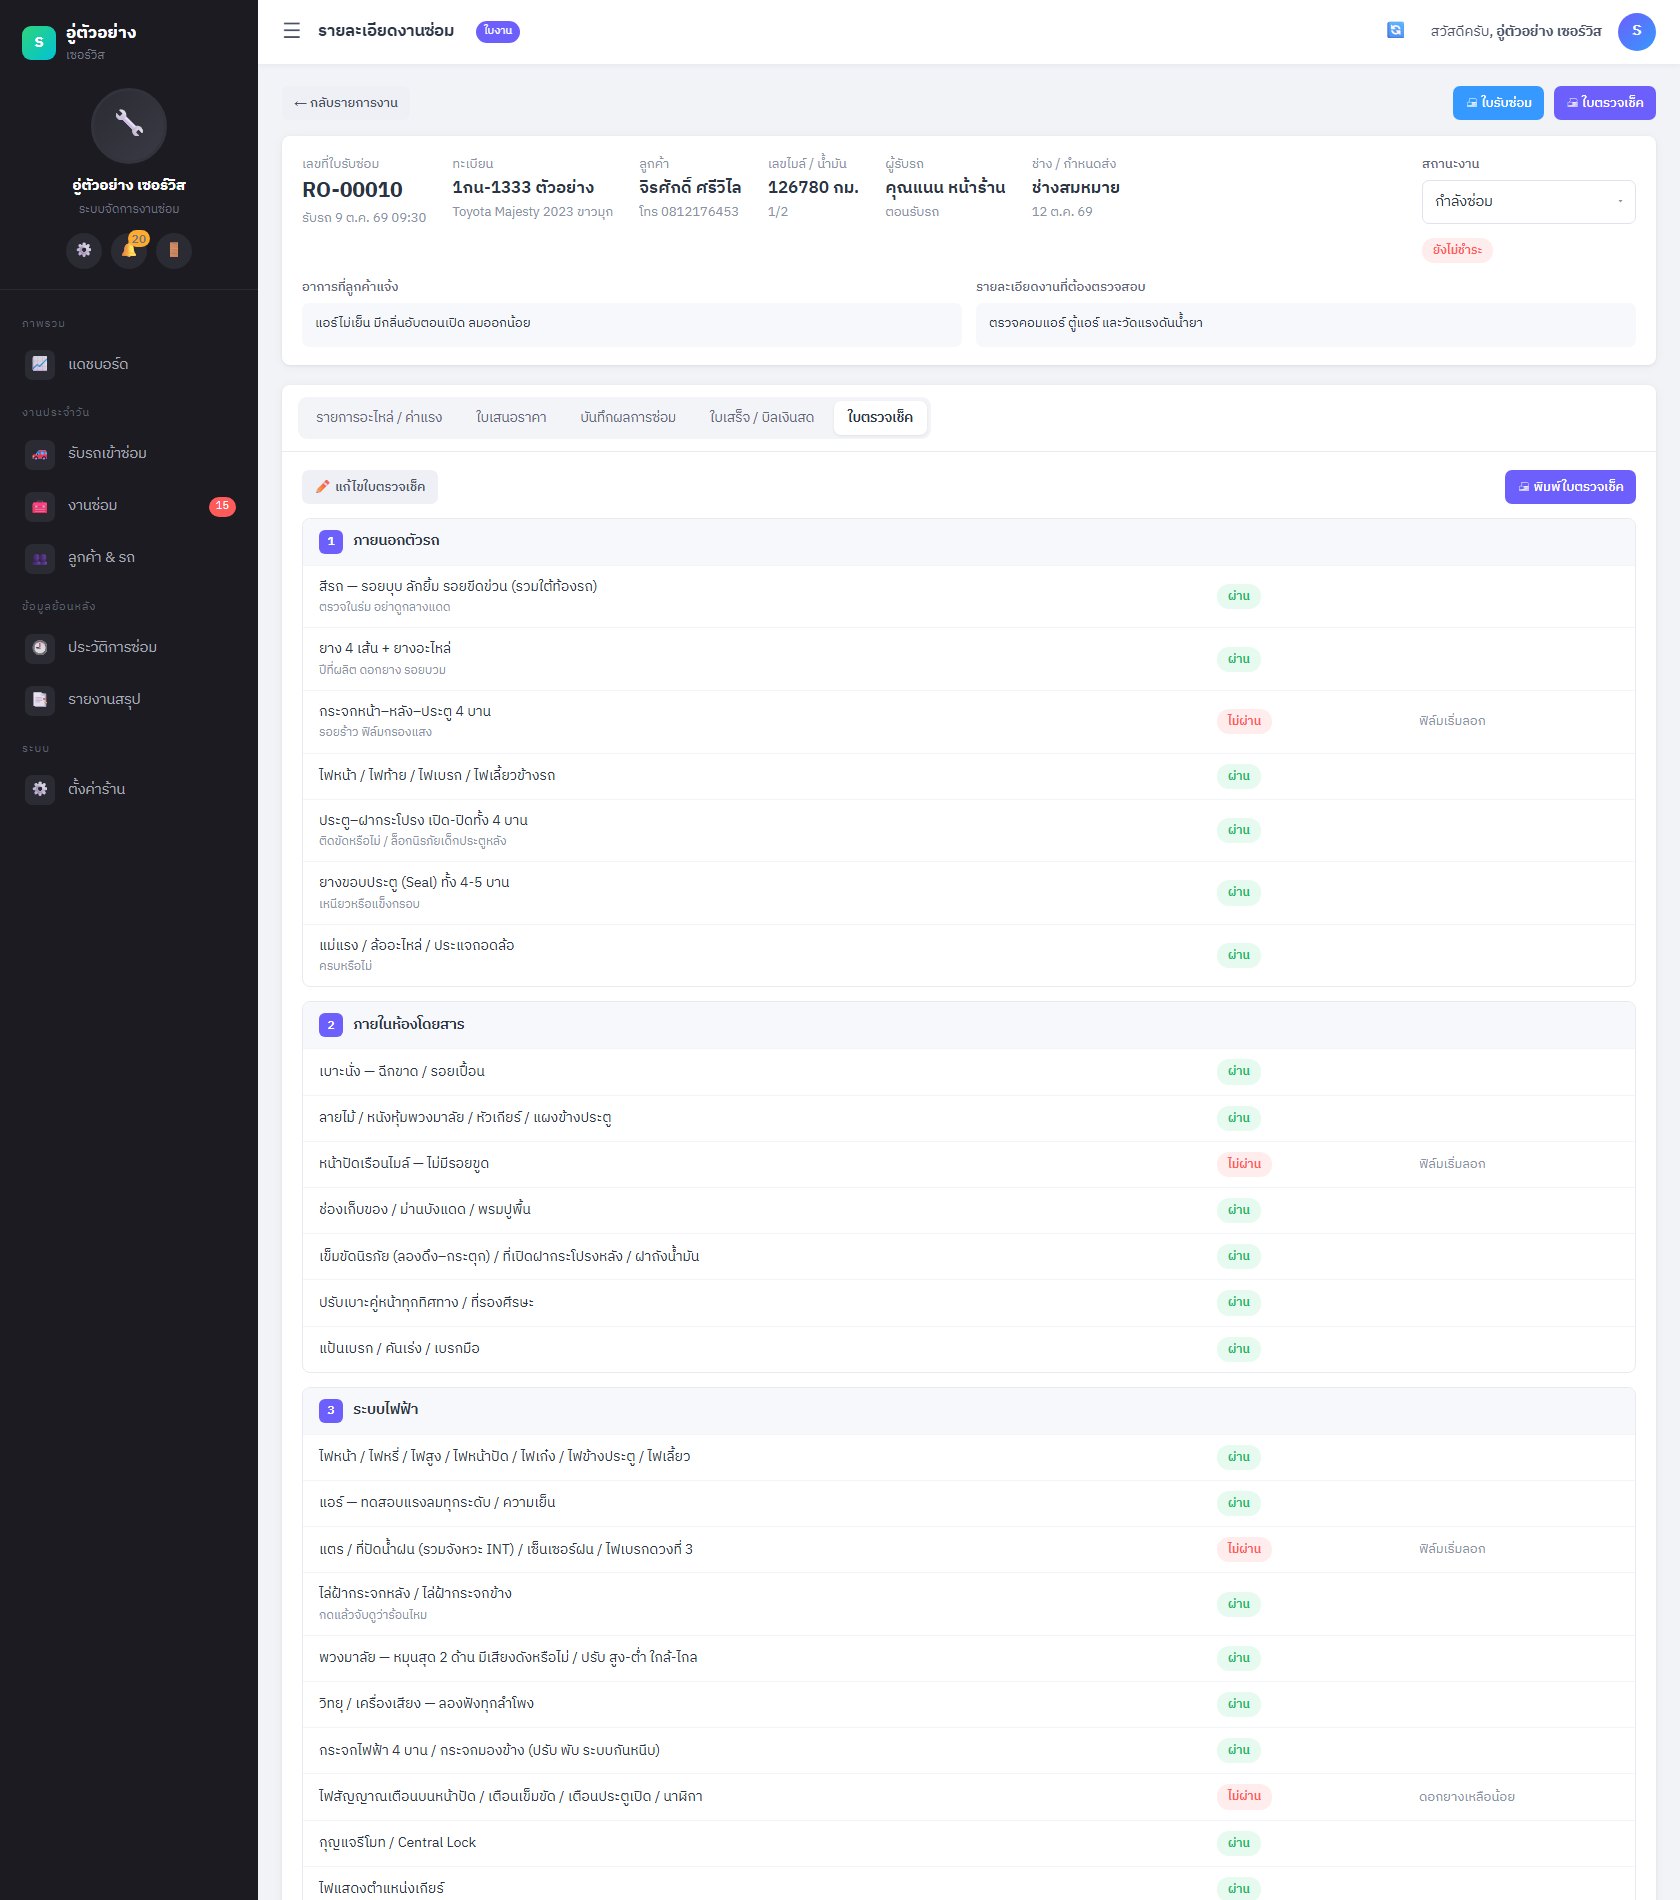Click the car intake icon
The width and height of the screenshot is (1680, 1900).
pyautogui.click(x=40, y=454)
